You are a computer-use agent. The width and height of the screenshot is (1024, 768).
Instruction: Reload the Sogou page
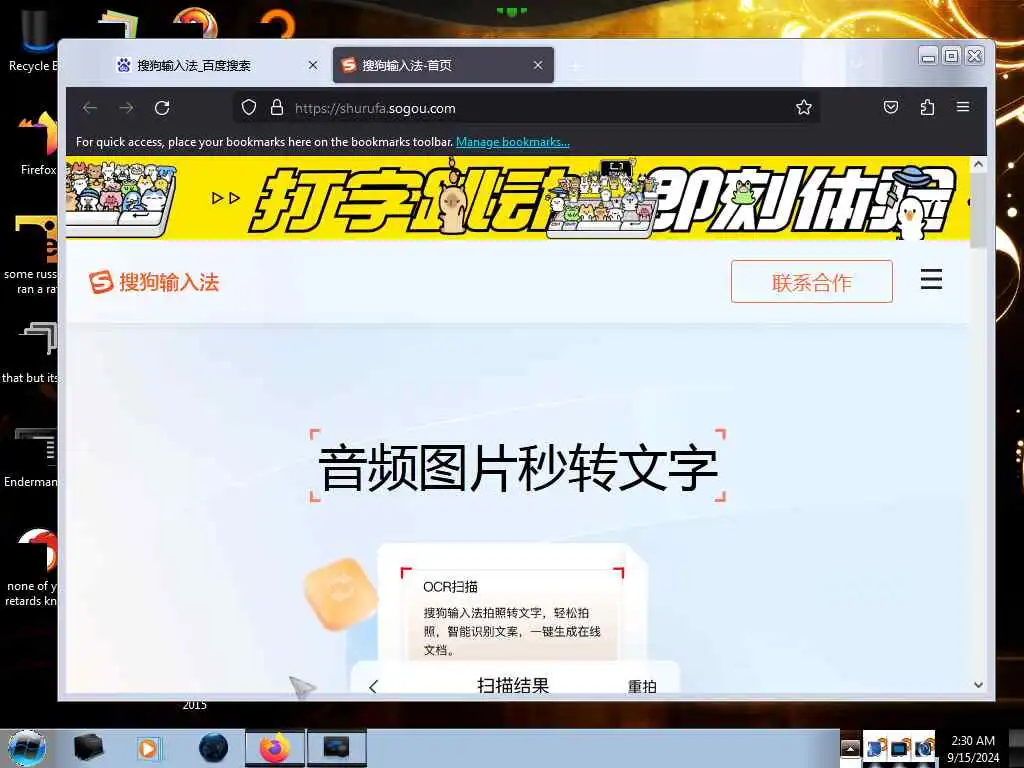[x=162, y=108]
